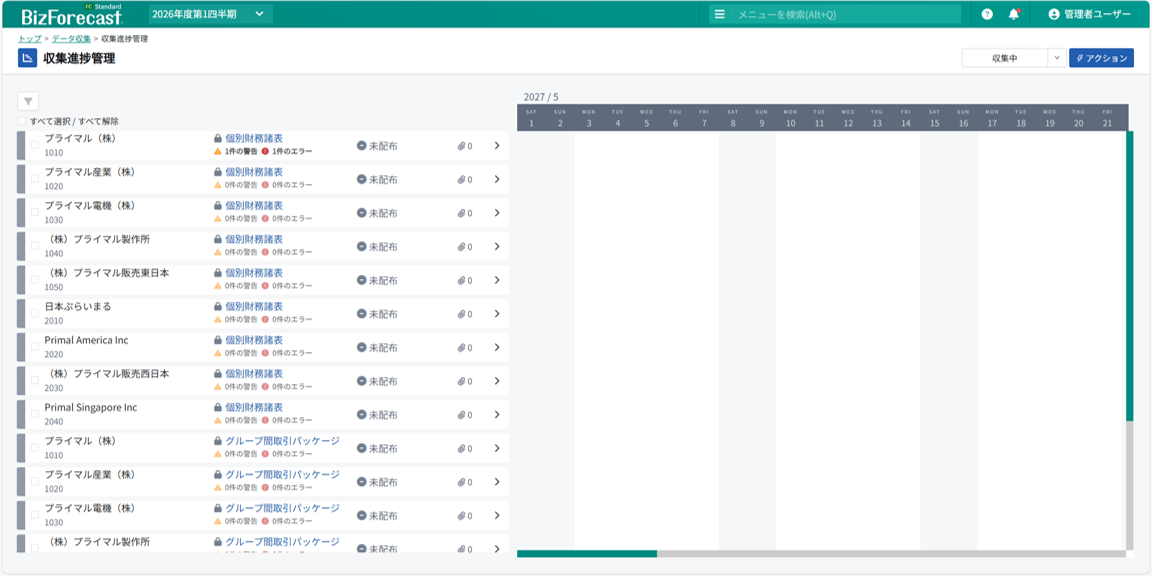Check the box for Primal America Inc

click(x=35, y=347)
